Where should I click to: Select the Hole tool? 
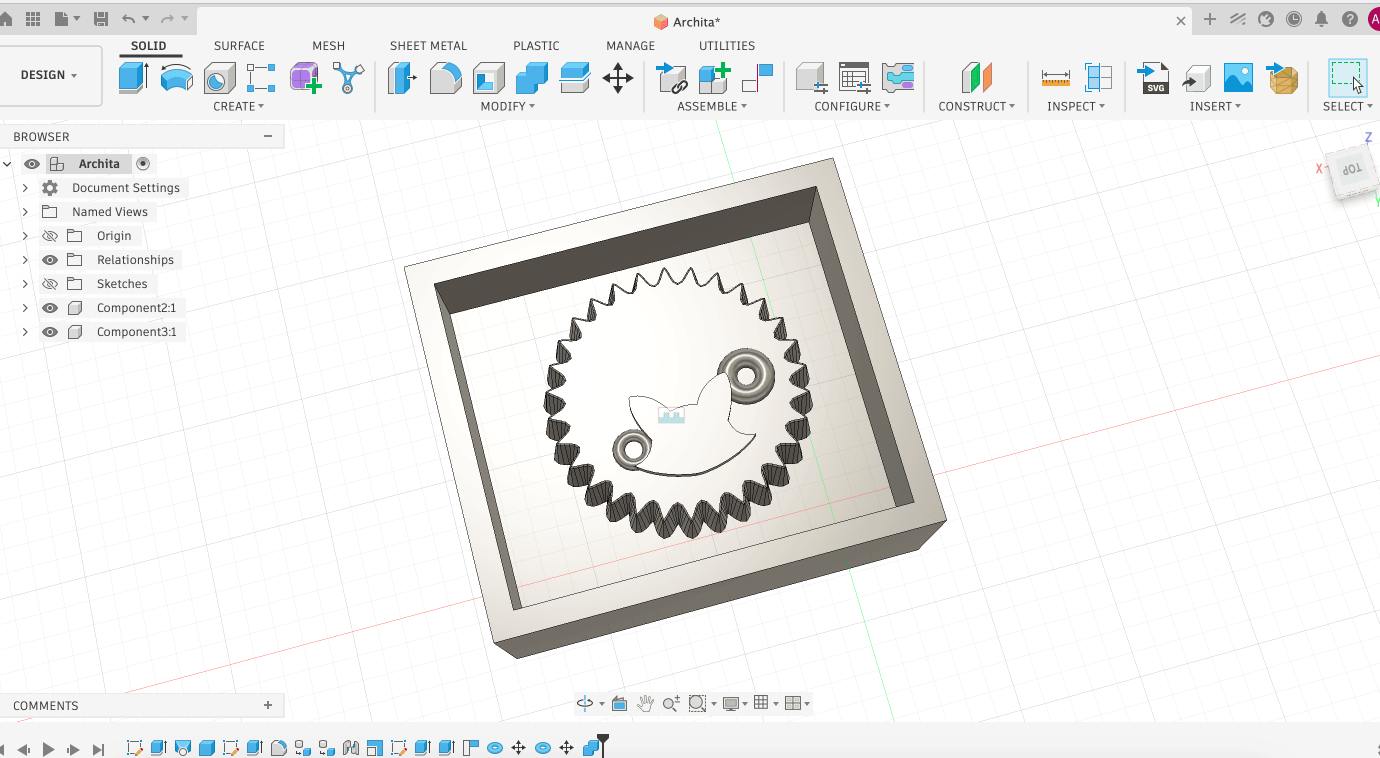(x=219, y=77)
